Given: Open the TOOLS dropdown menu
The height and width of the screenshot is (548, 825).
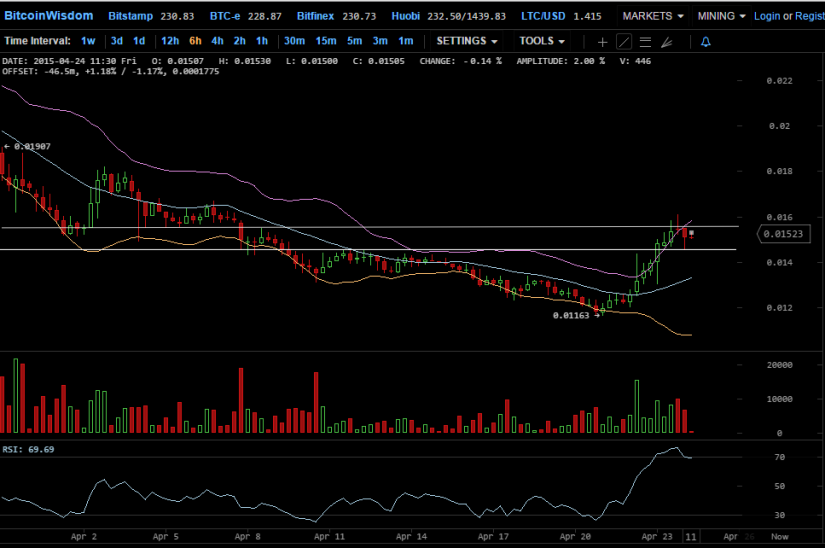Looking at the screenshot, I should [x=542, y=41].
